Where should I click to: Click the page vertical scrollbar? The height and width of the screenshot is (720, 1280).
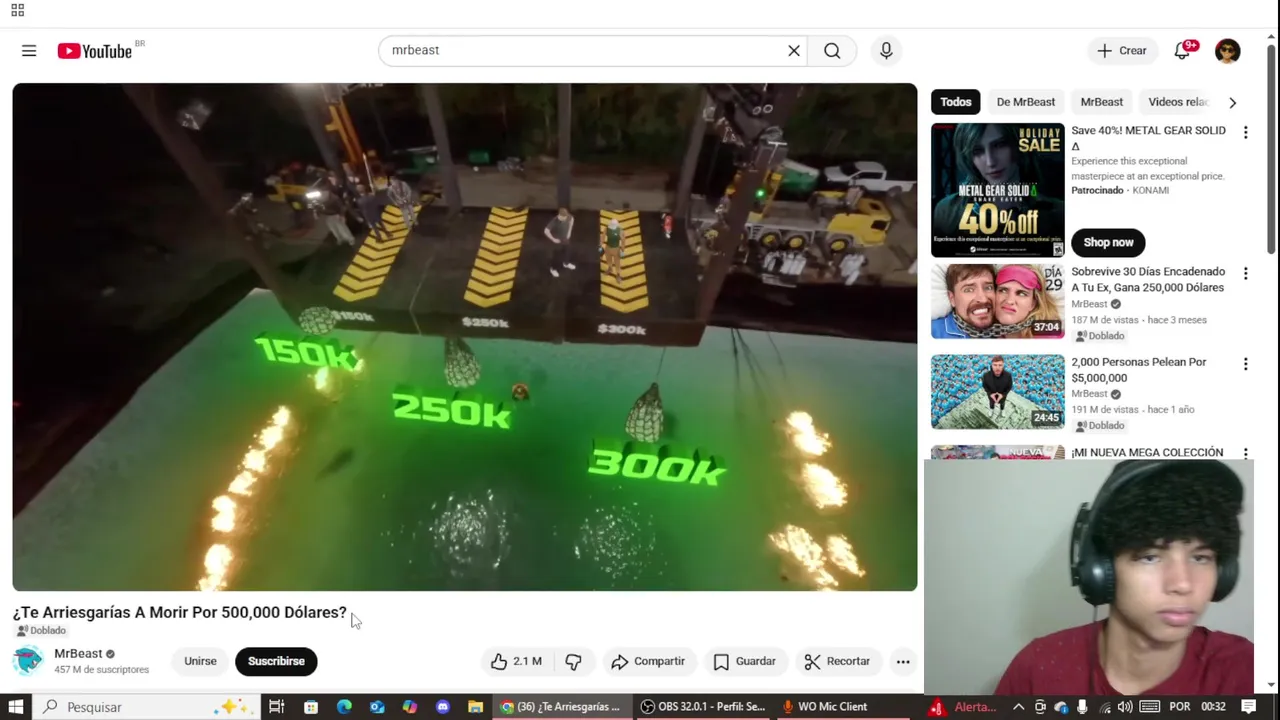(x=1272, y=150)
